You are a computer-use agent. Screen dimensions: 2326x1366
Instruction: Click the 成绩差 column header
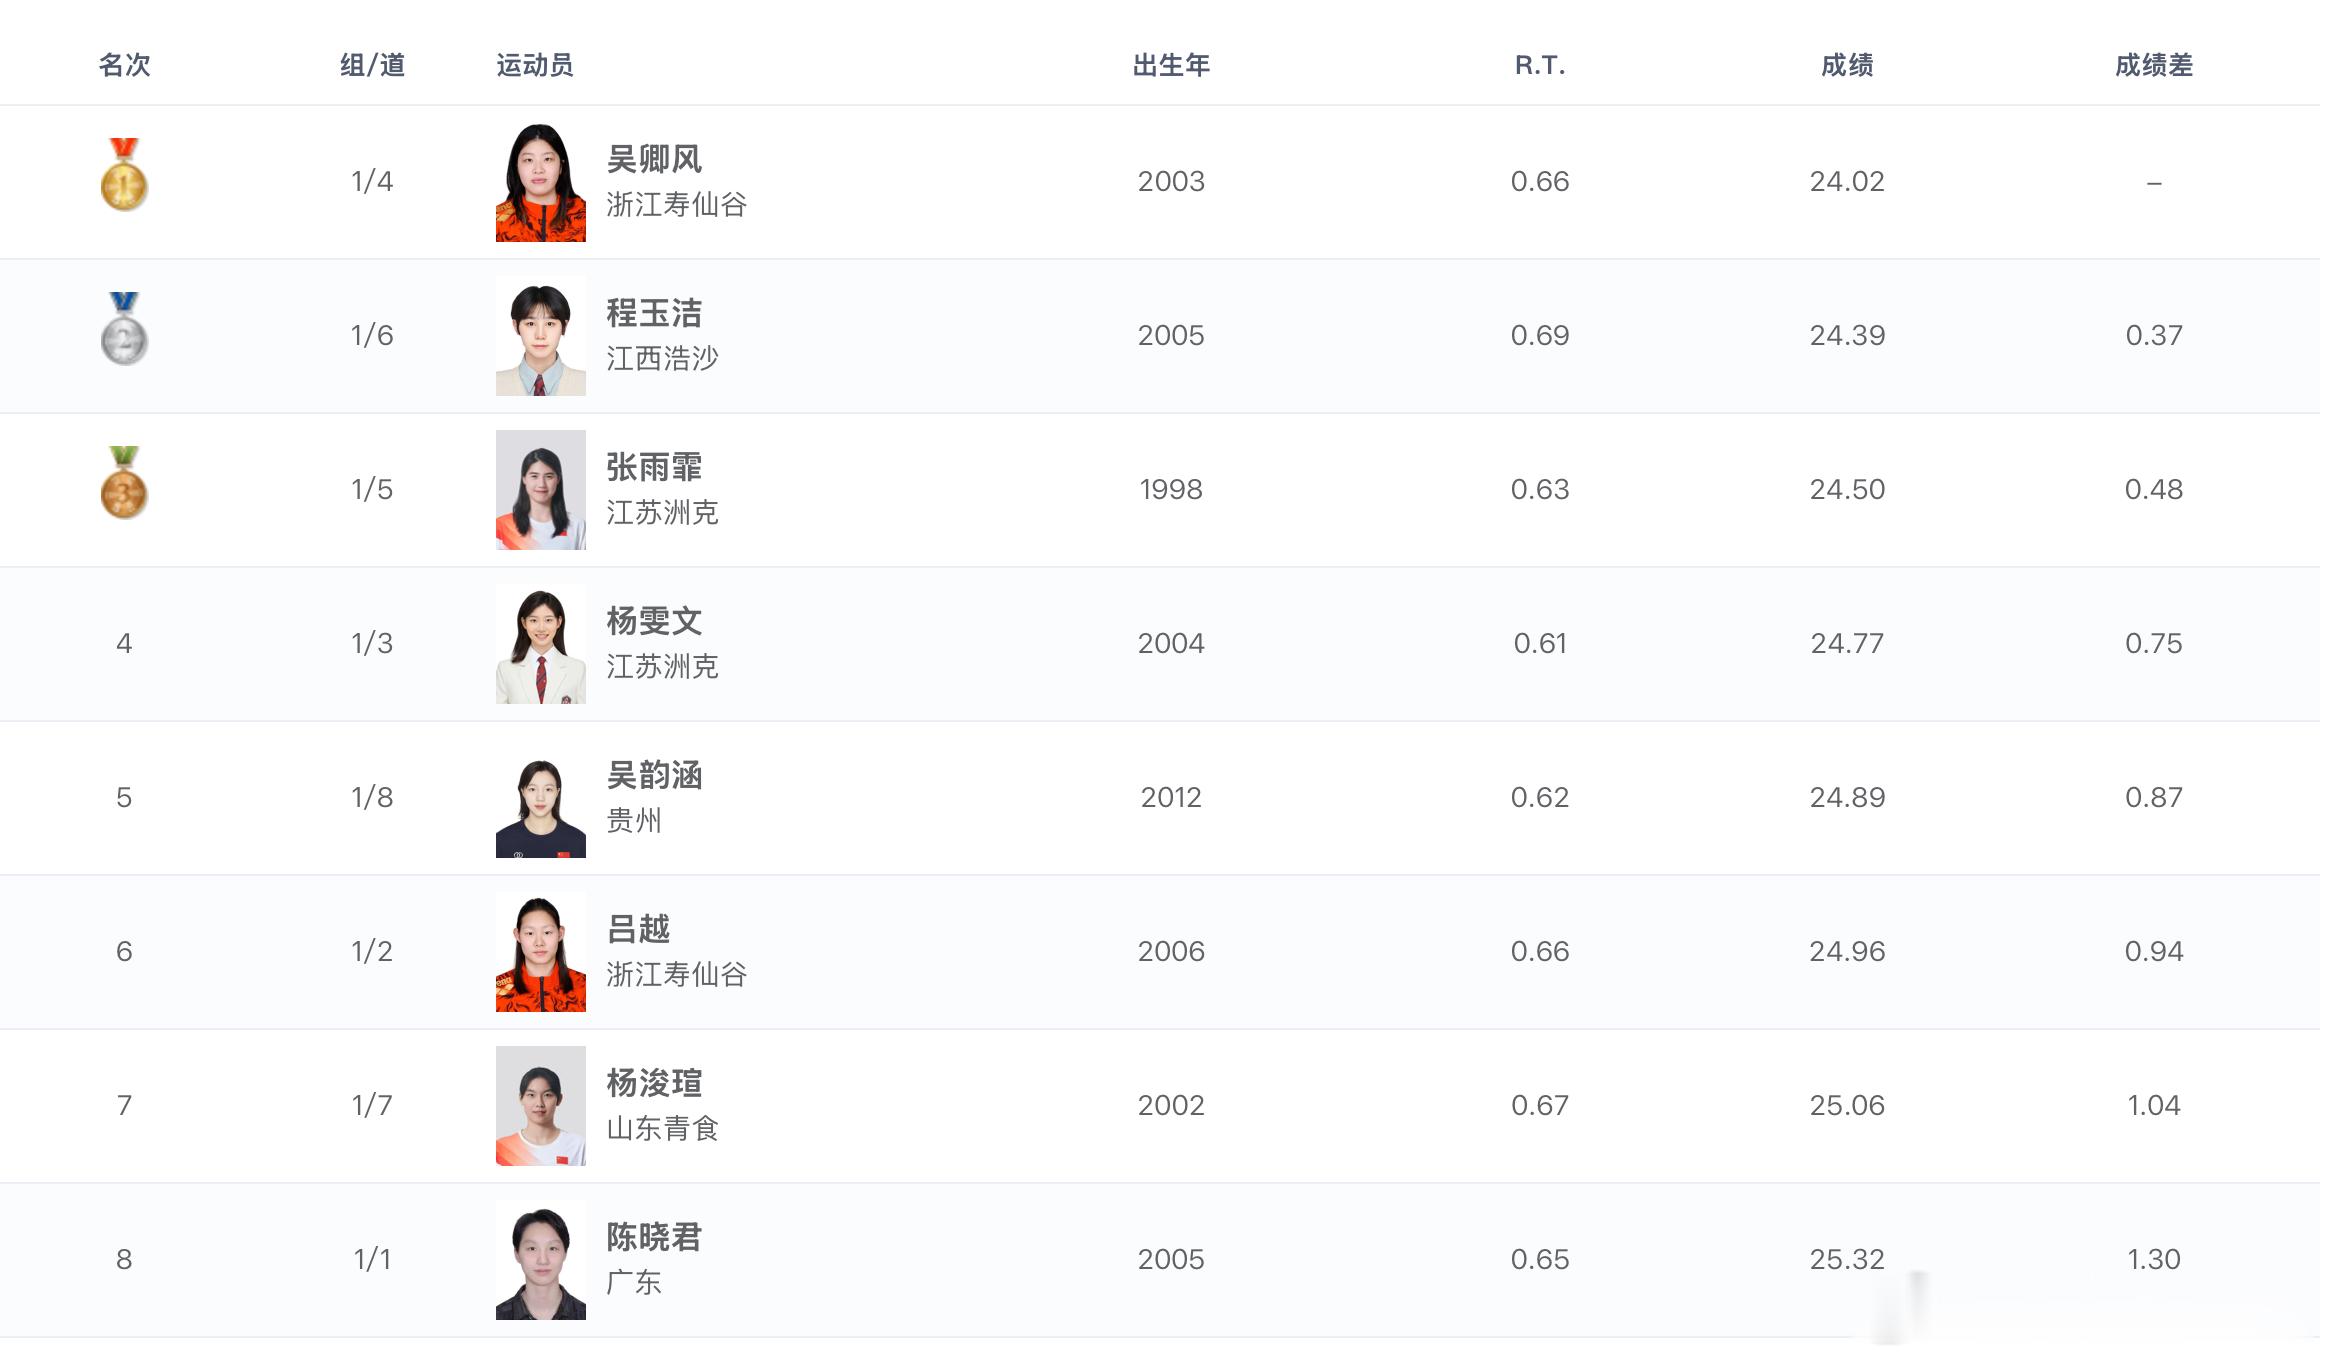(x=2154, y=65)
